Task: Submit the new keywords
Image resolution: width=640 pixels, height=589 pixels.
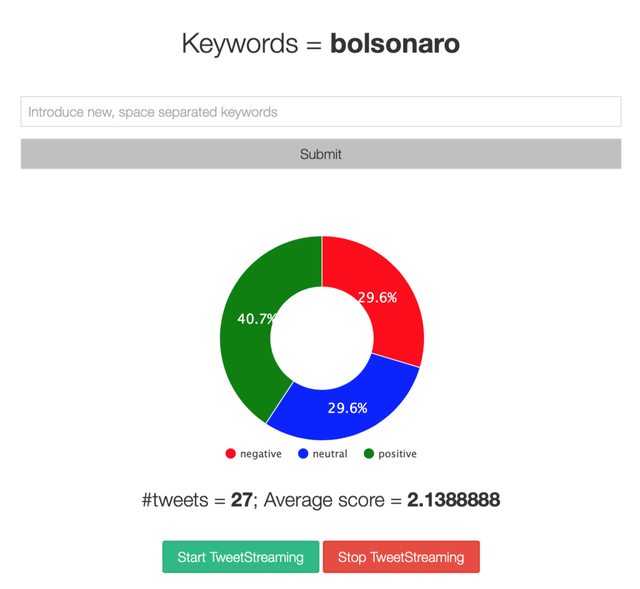Action: pyautogui.click(x=321, y=154)
